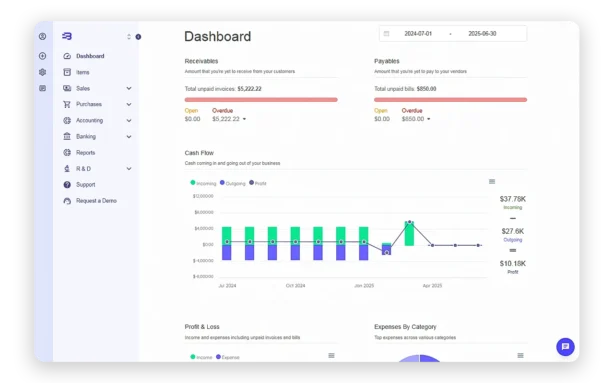Click the Jul 2024 green incoming bar
Viewport: 614px width, 383px height.
pyautogui.click(x=226, y=235)
